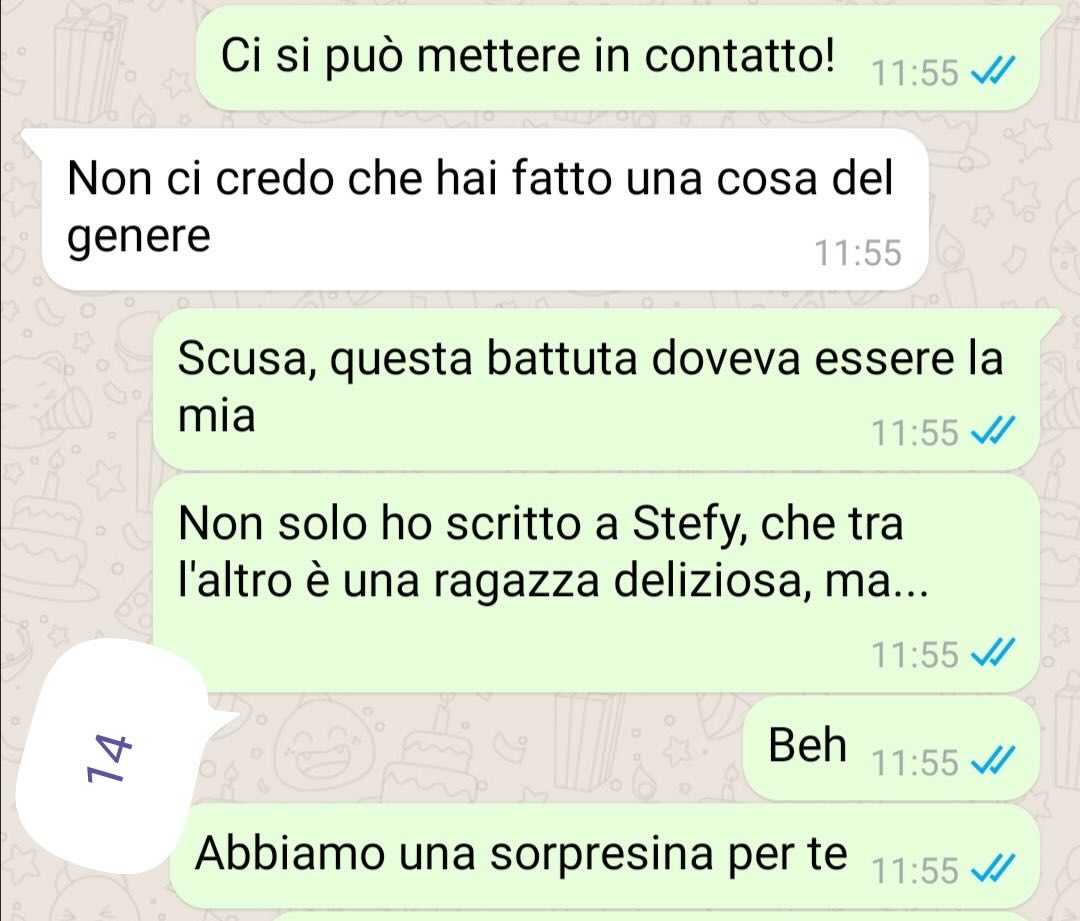The width and height of the screenshot is (1080, 921).
Task: Select received message 'Non ci credo che hai fatto'
Action: coord(481,209)
